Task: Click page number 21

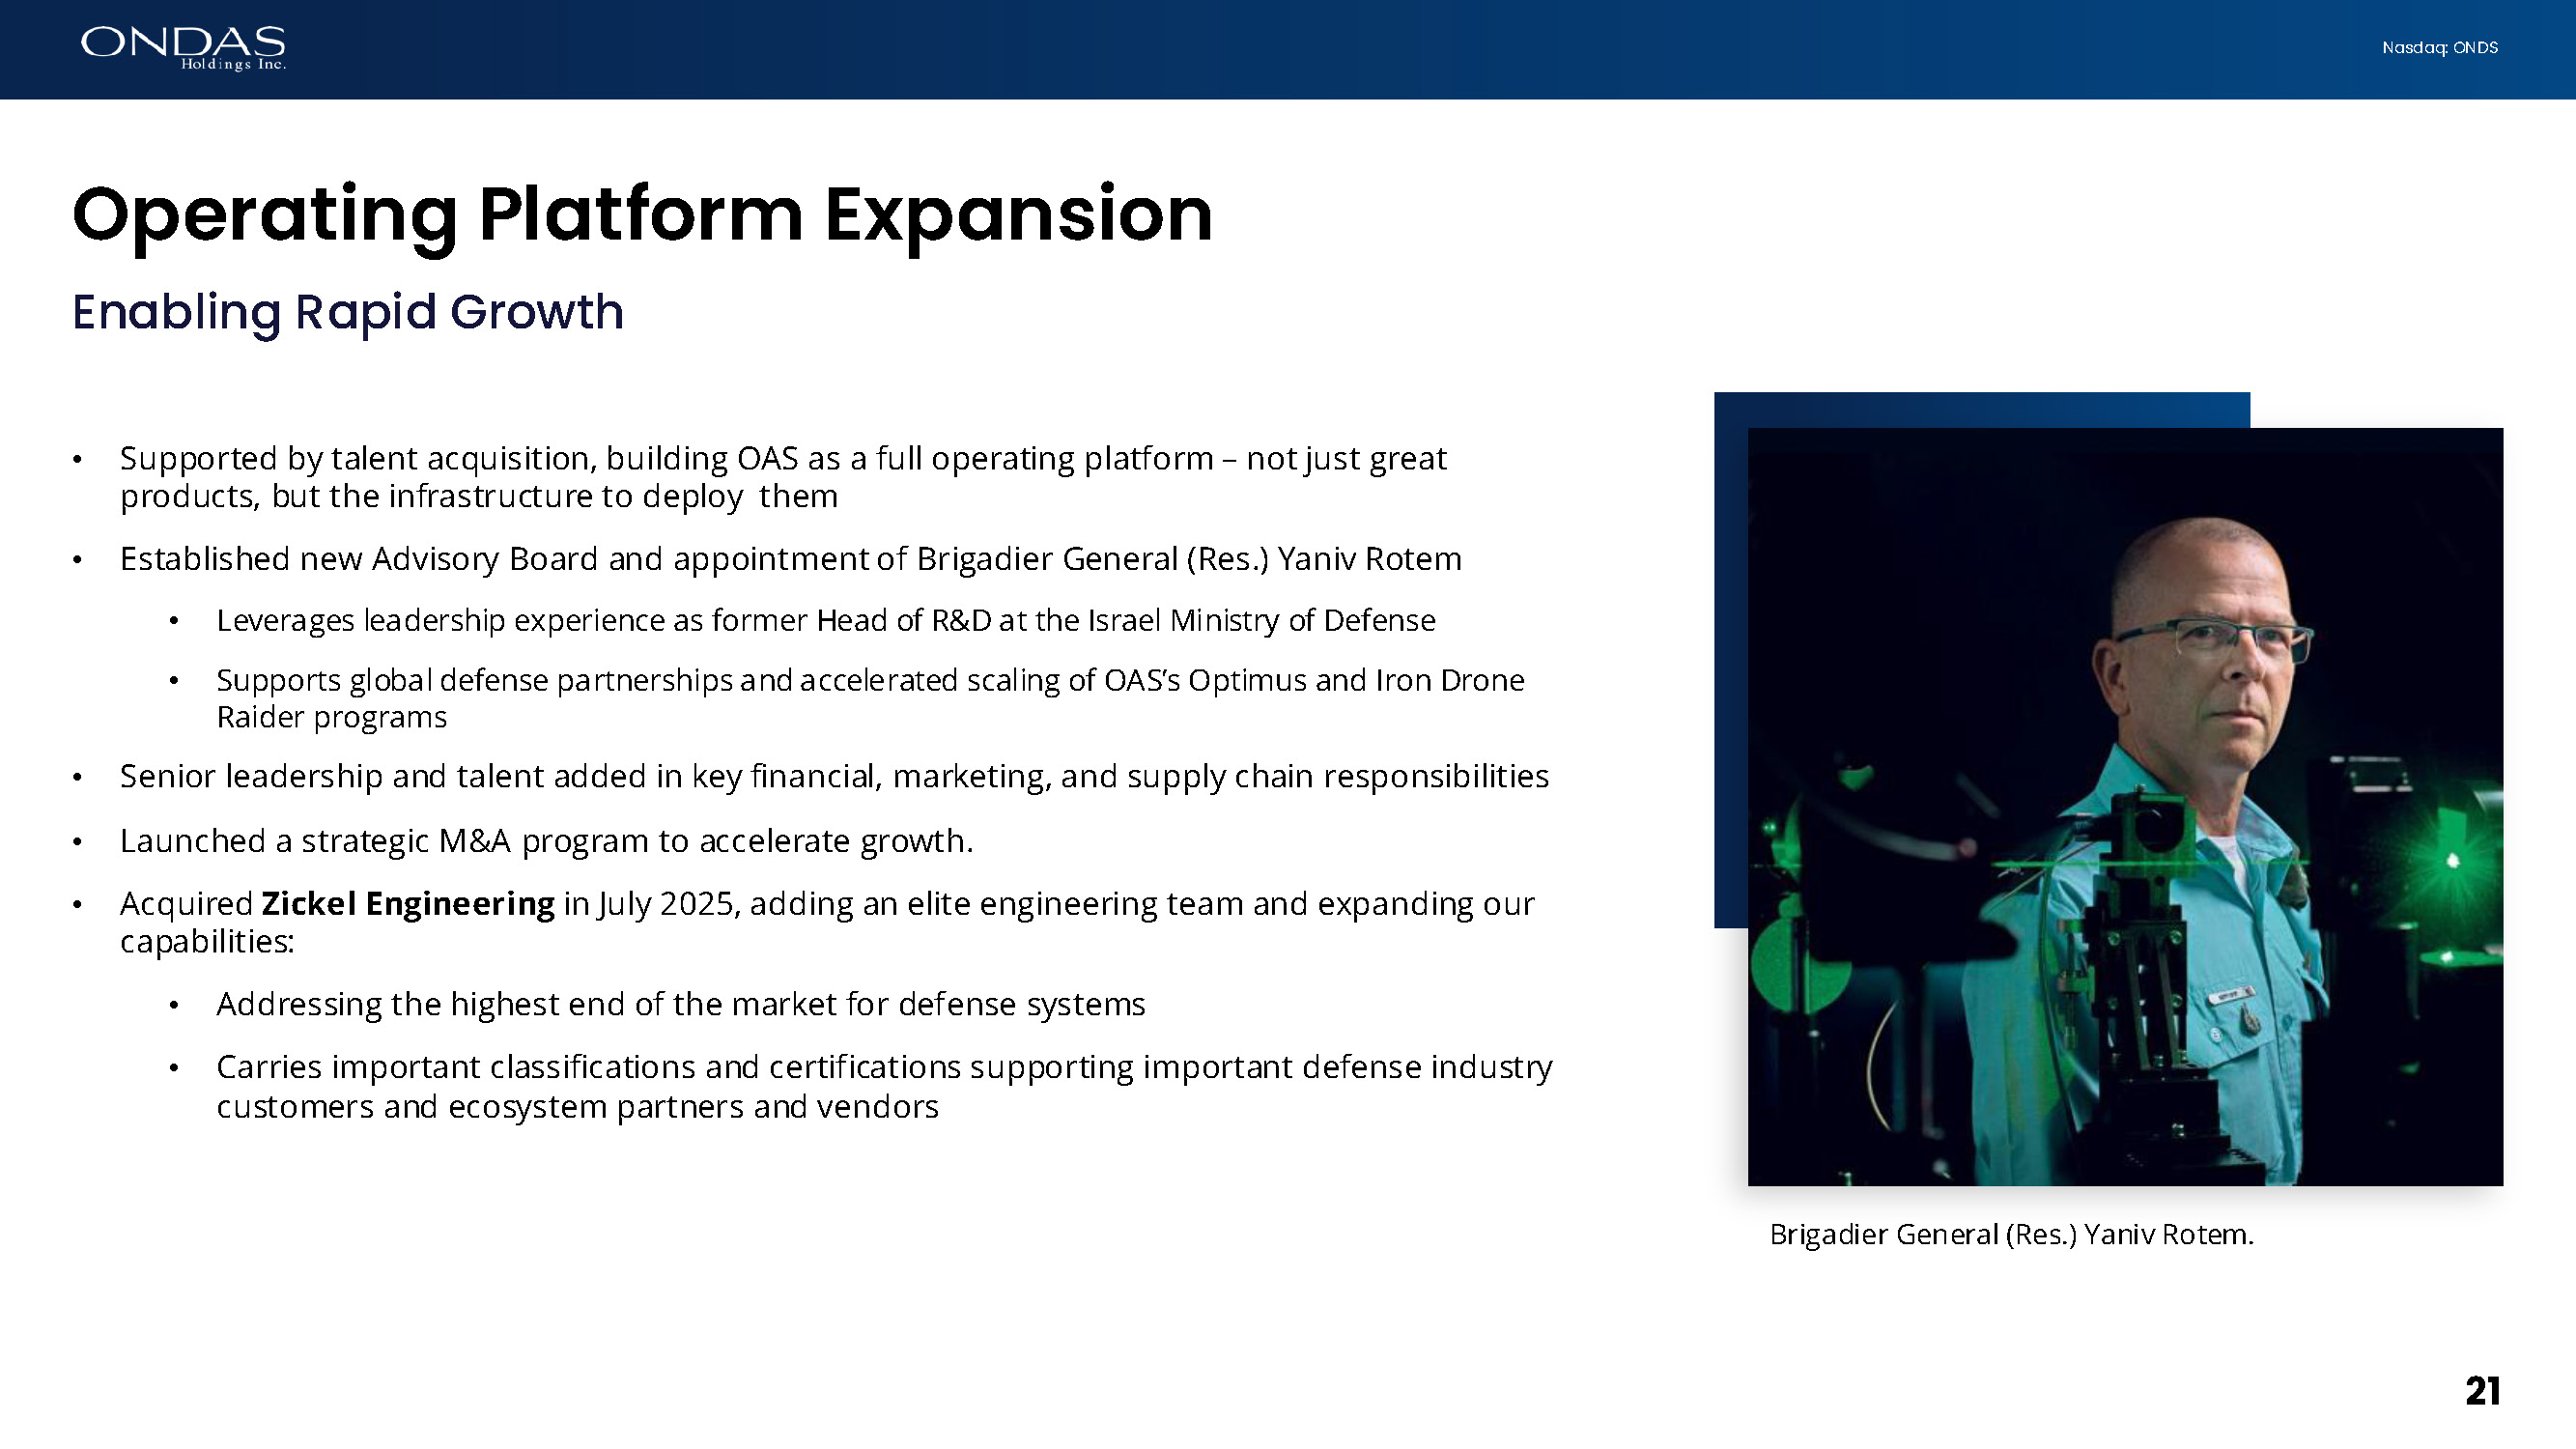Action: coord(2482,1391)
